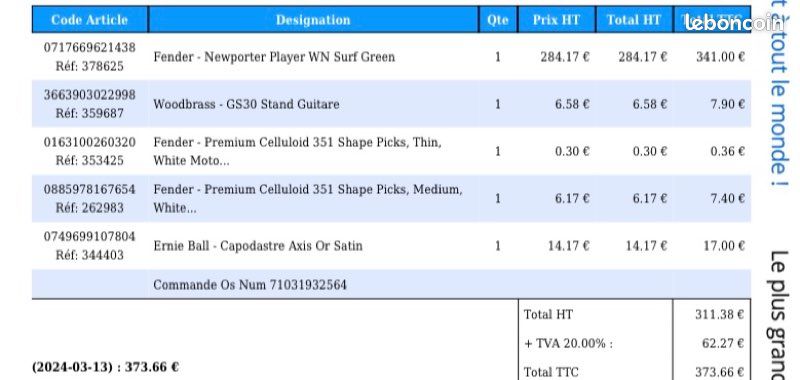The height and width of the screenshot is (380, 800).
Task: Click the Prix HT column header
Action: tap(557, 20)
